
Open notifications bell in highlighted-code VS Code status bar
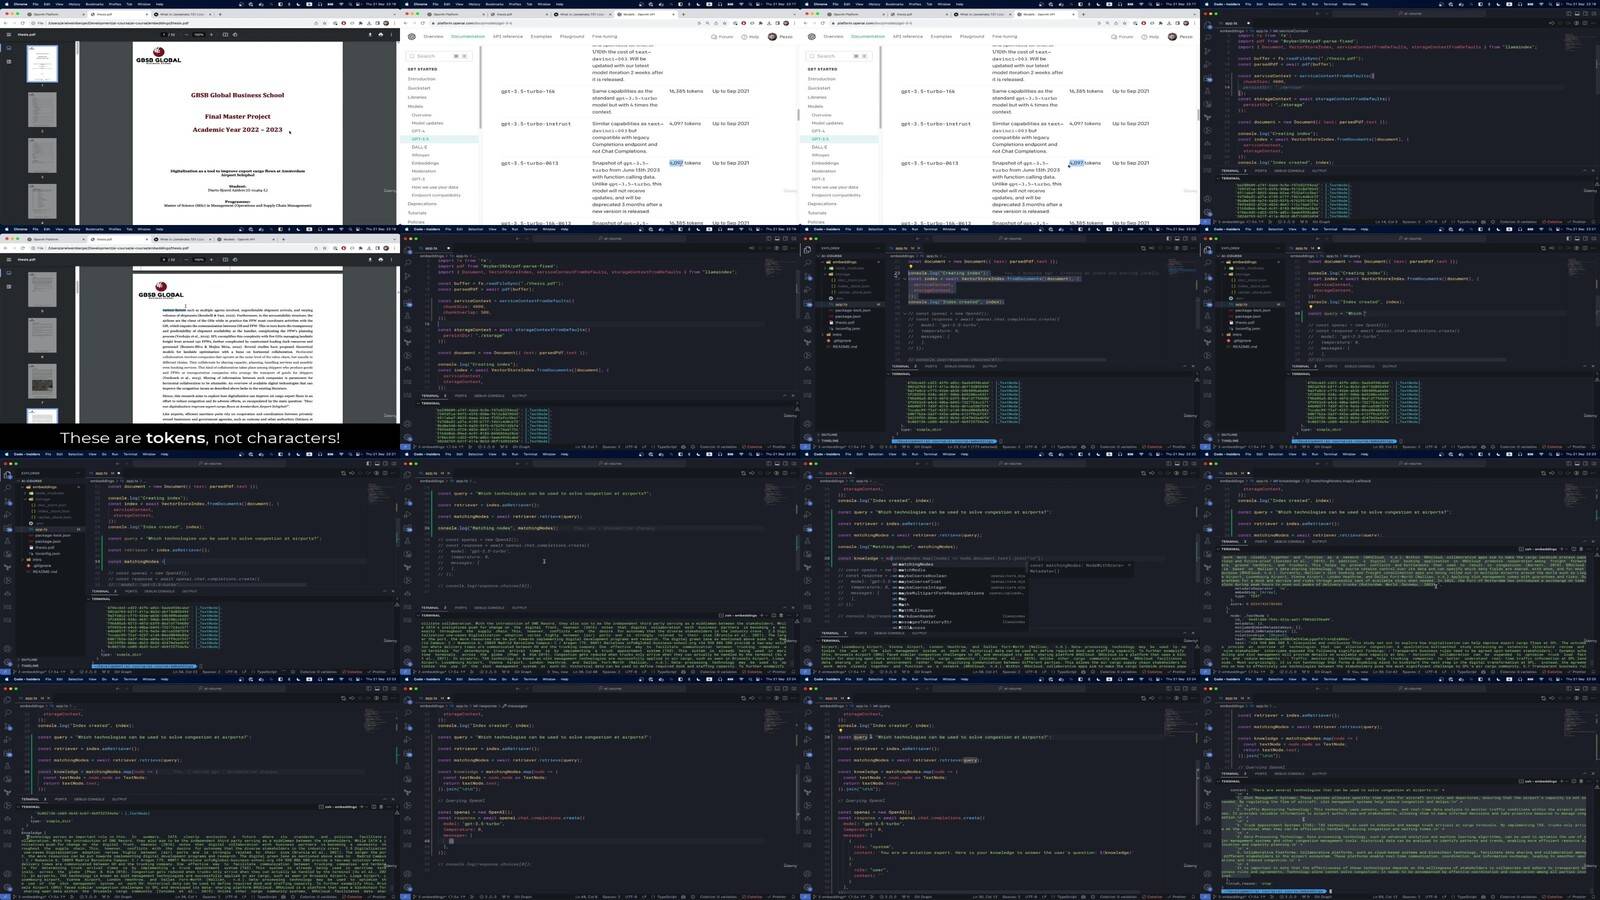click(x=1194, y=447)
